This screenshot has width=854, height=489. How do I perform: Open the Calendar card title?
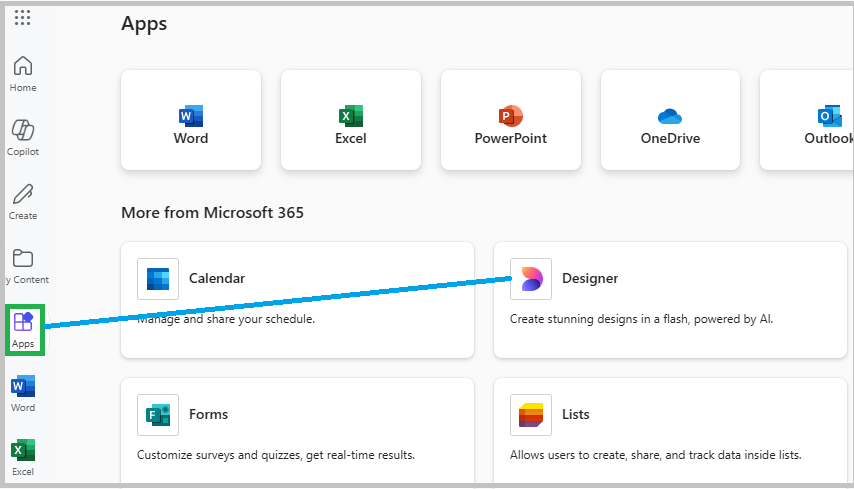[217, 278]
